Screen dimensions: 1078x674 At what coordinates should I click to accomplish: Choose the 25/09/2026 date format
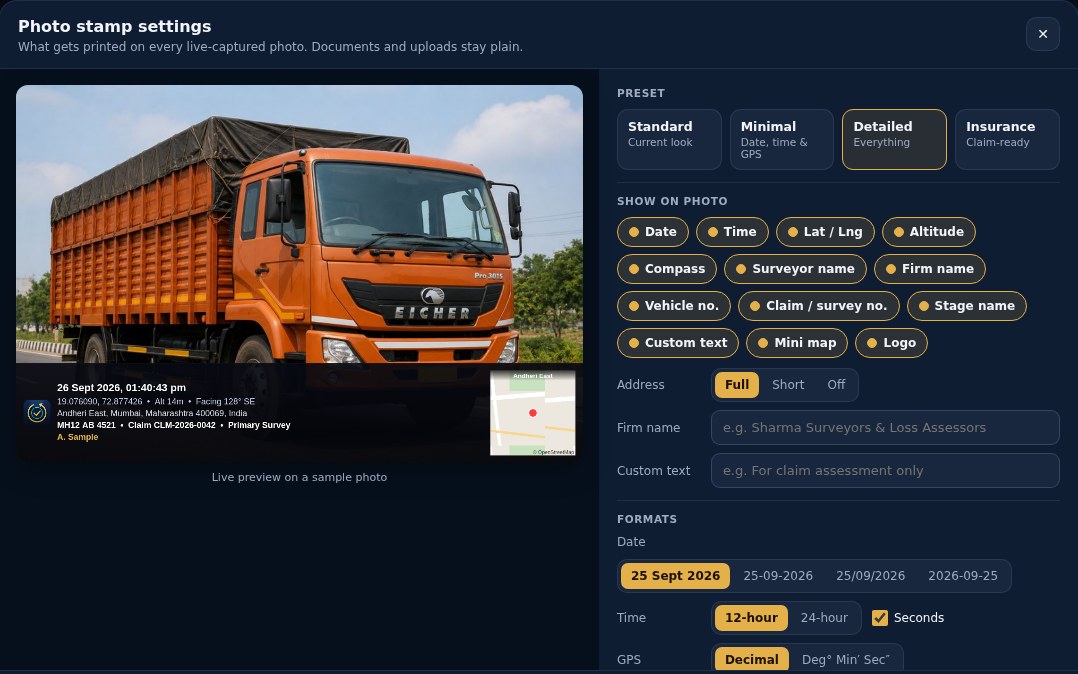point(870,576)
